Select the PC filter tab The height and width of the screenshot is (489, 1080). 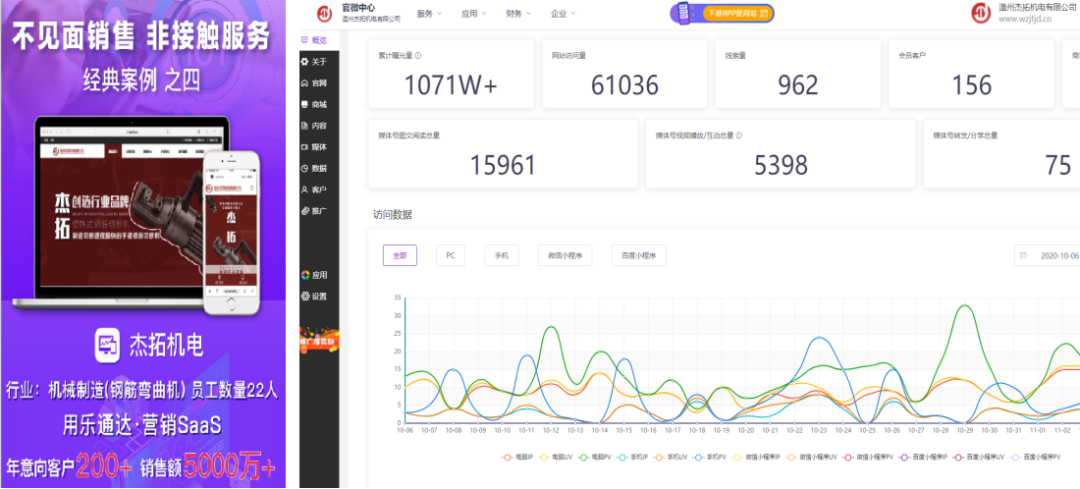tap(450, 255)
